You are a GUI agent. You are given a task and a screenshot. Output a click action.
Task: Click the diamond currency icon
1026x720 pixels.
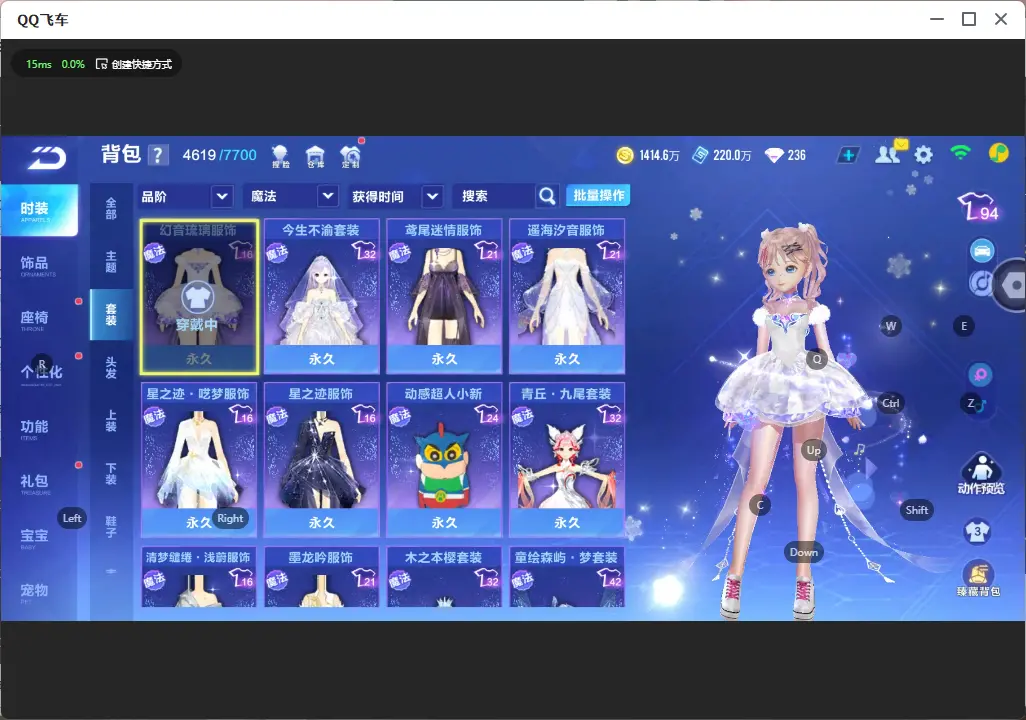[x=774, y=156]
